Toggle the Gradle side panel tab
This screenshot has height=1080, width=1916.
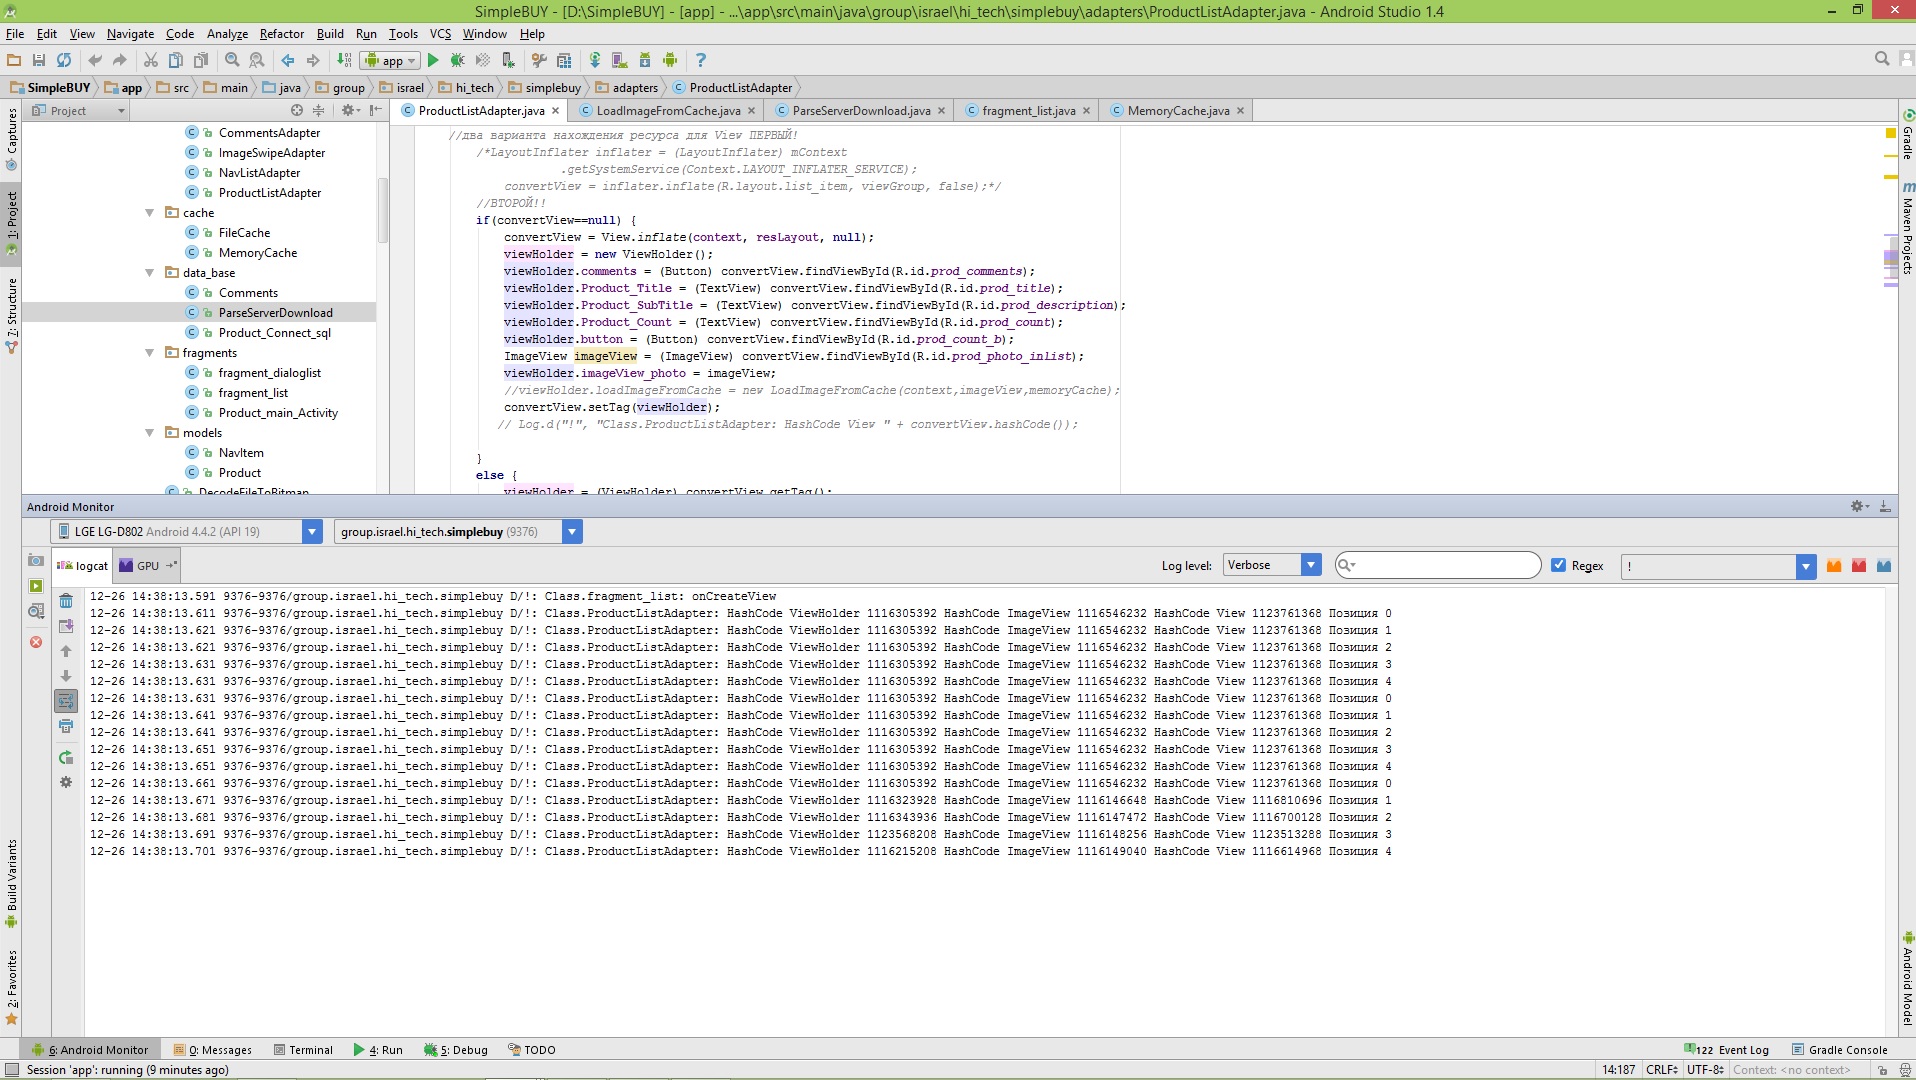coord(1907,136)
